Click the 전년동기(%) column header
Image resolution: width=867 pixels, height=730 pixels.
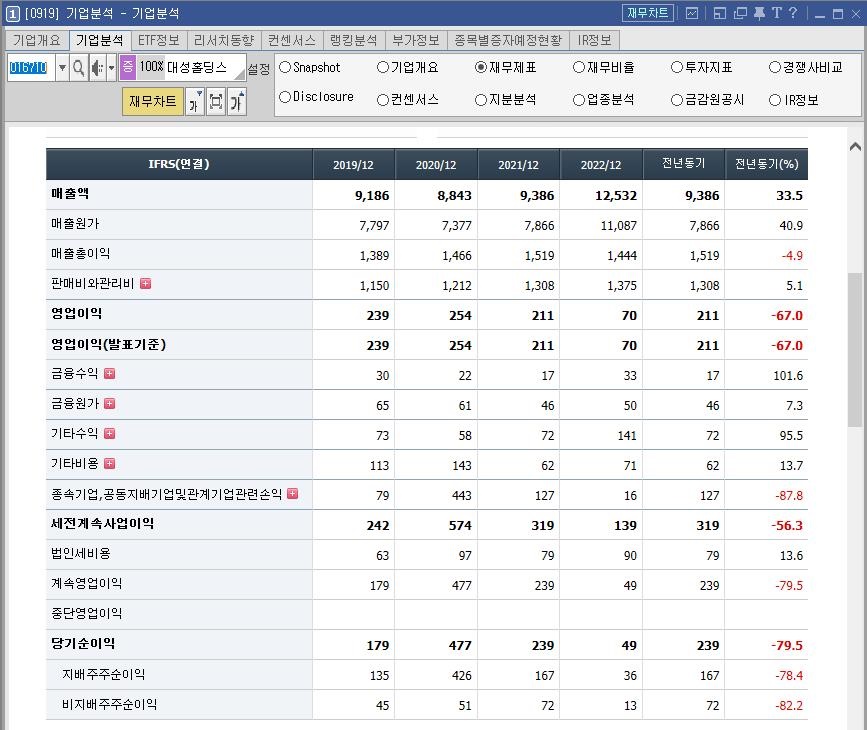766,164
